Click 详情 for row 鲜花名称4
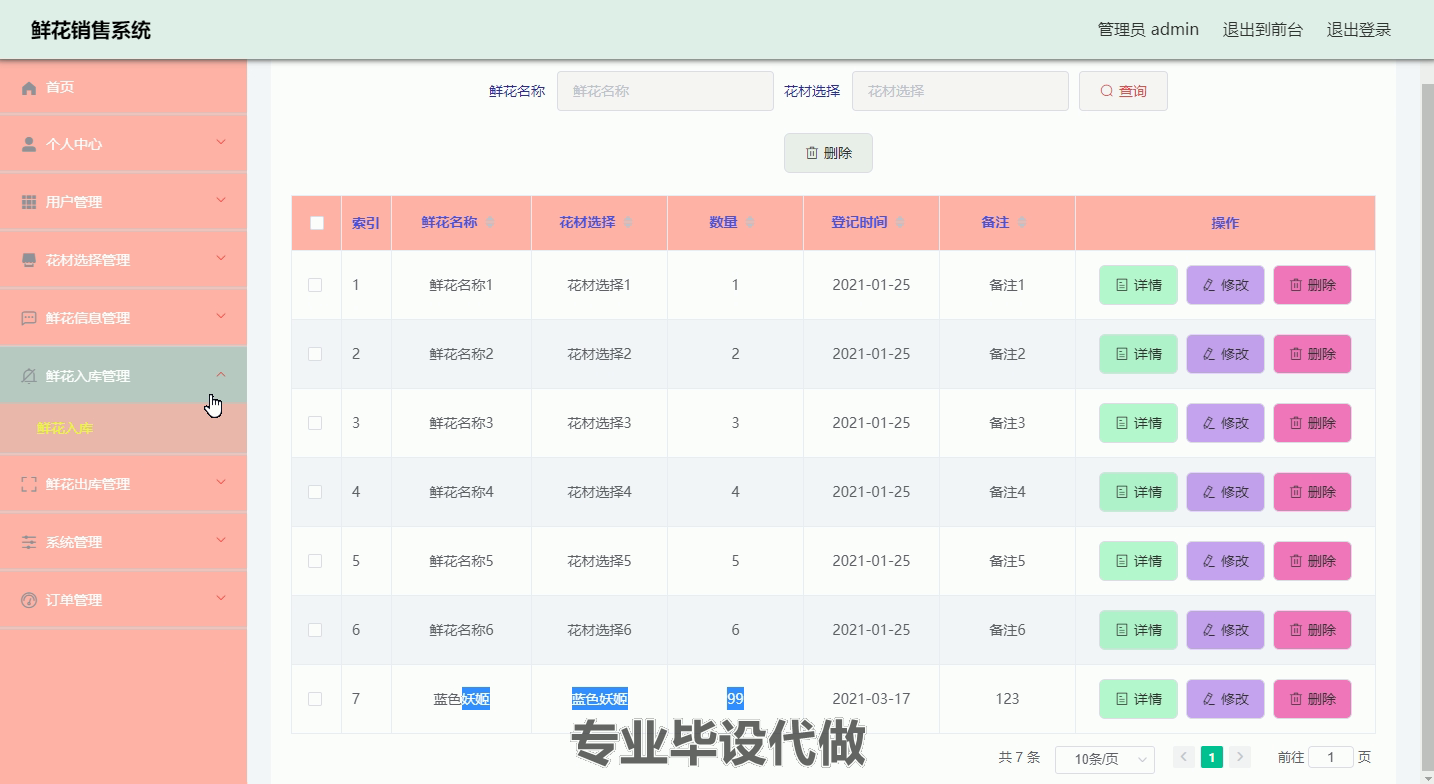Screen dimensions: 1434x784 [1138, 492]
